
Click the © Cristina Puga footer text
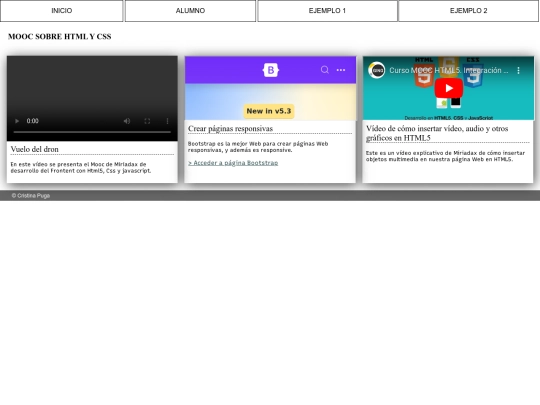pos(31,196)
